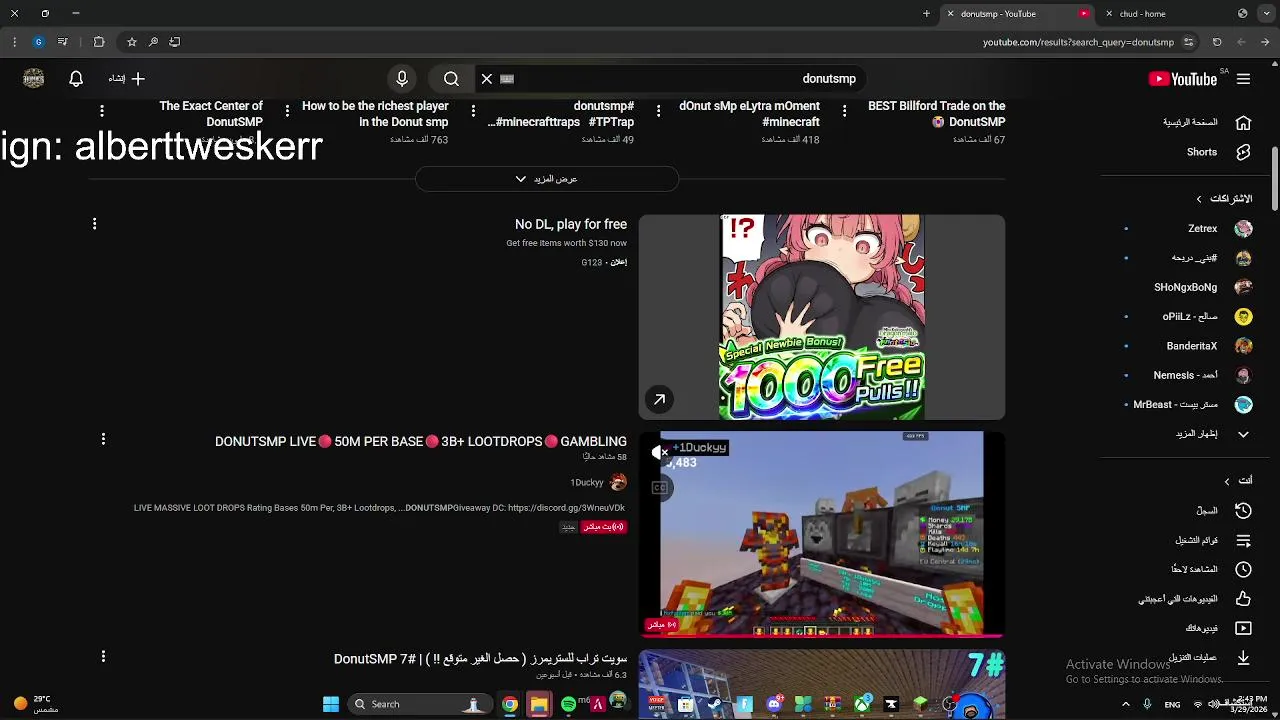Open the Create (+) button
The height and width of the screenshot is (720, 1280).
tap(127, 79)
